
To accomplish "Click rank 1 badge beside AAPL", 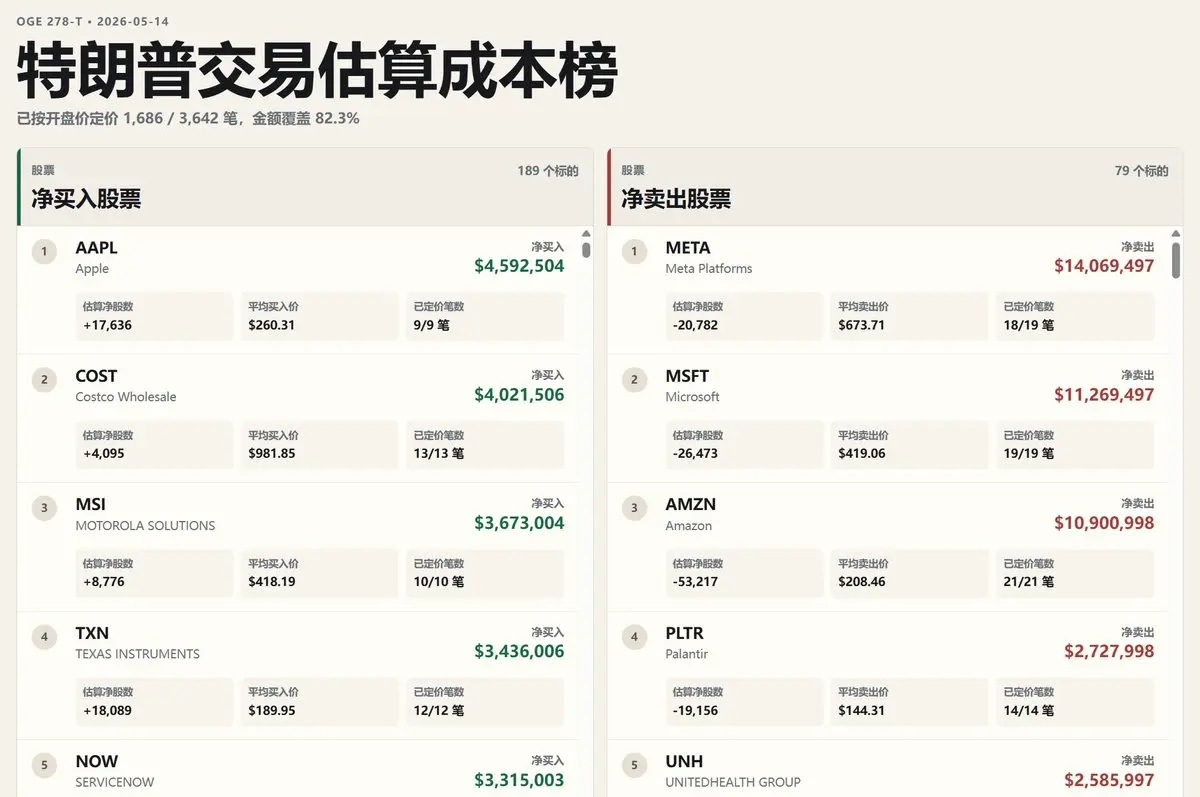I will pyautogui.click(x=44, y=251).
